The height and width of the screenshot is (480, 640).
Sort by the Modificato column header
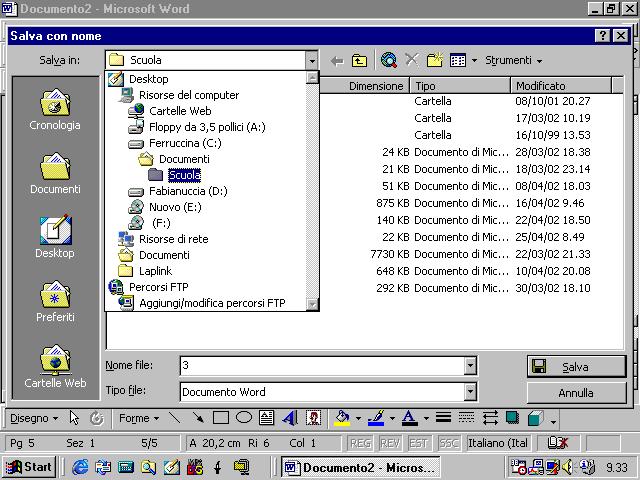(561, 86)
